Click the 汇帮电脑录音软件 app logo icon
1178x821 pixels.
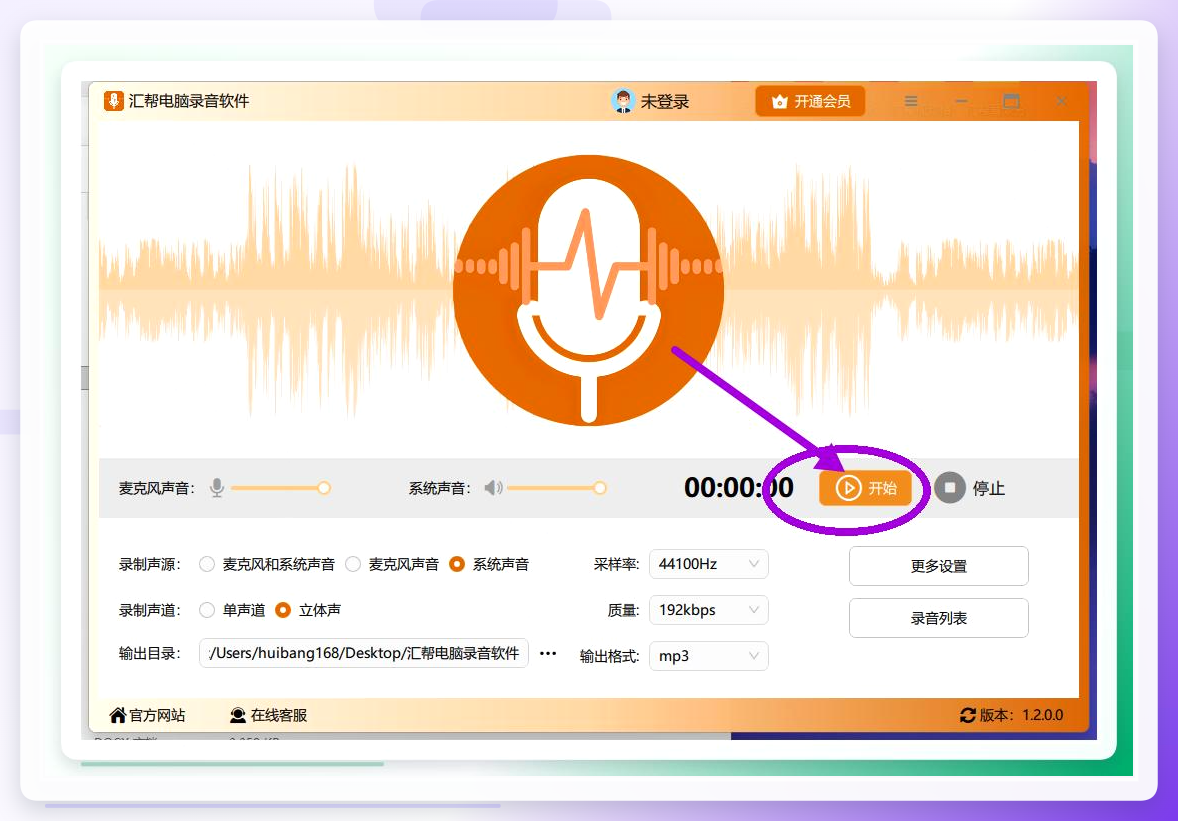pyautogui.click(x=113, y=101)
